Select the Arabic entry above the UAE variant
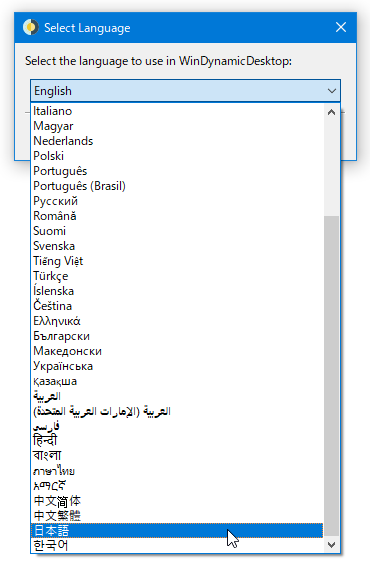The width and height of the screenshot is (370, 566). coord(177,396)
